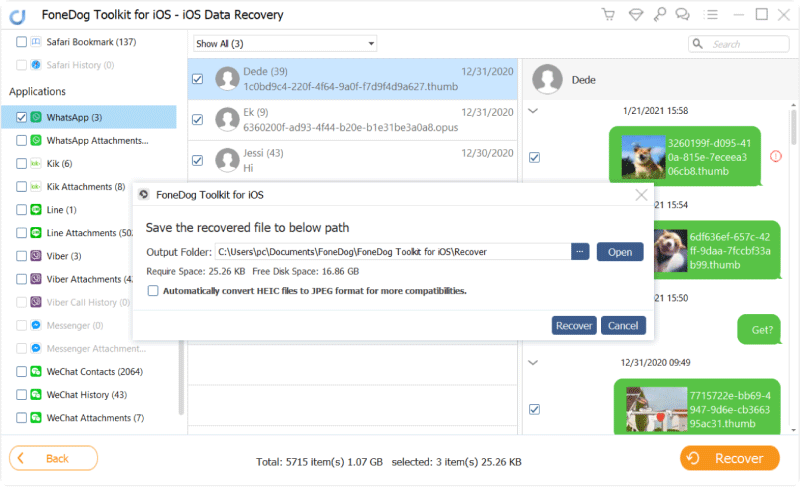The image size is (800, 487).
Task: Click the FoneDog logo icon
Action: pos(17,16)
